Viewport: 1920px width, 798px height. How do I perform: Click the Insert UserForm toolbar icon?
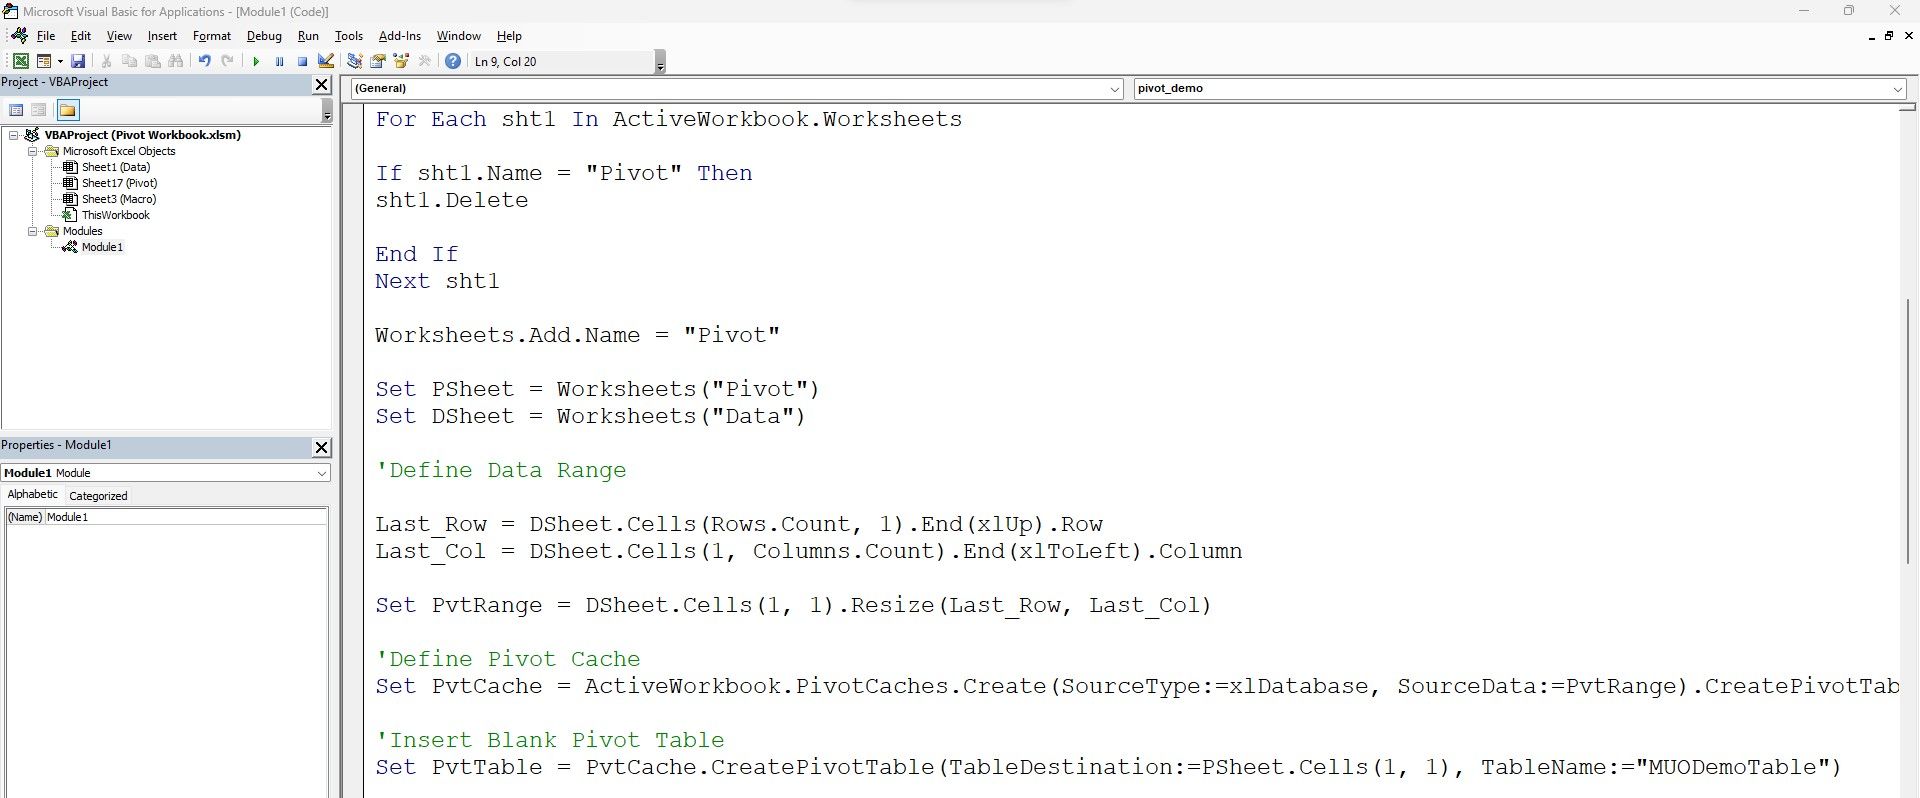pyautogui.click(x=43, y=61)
